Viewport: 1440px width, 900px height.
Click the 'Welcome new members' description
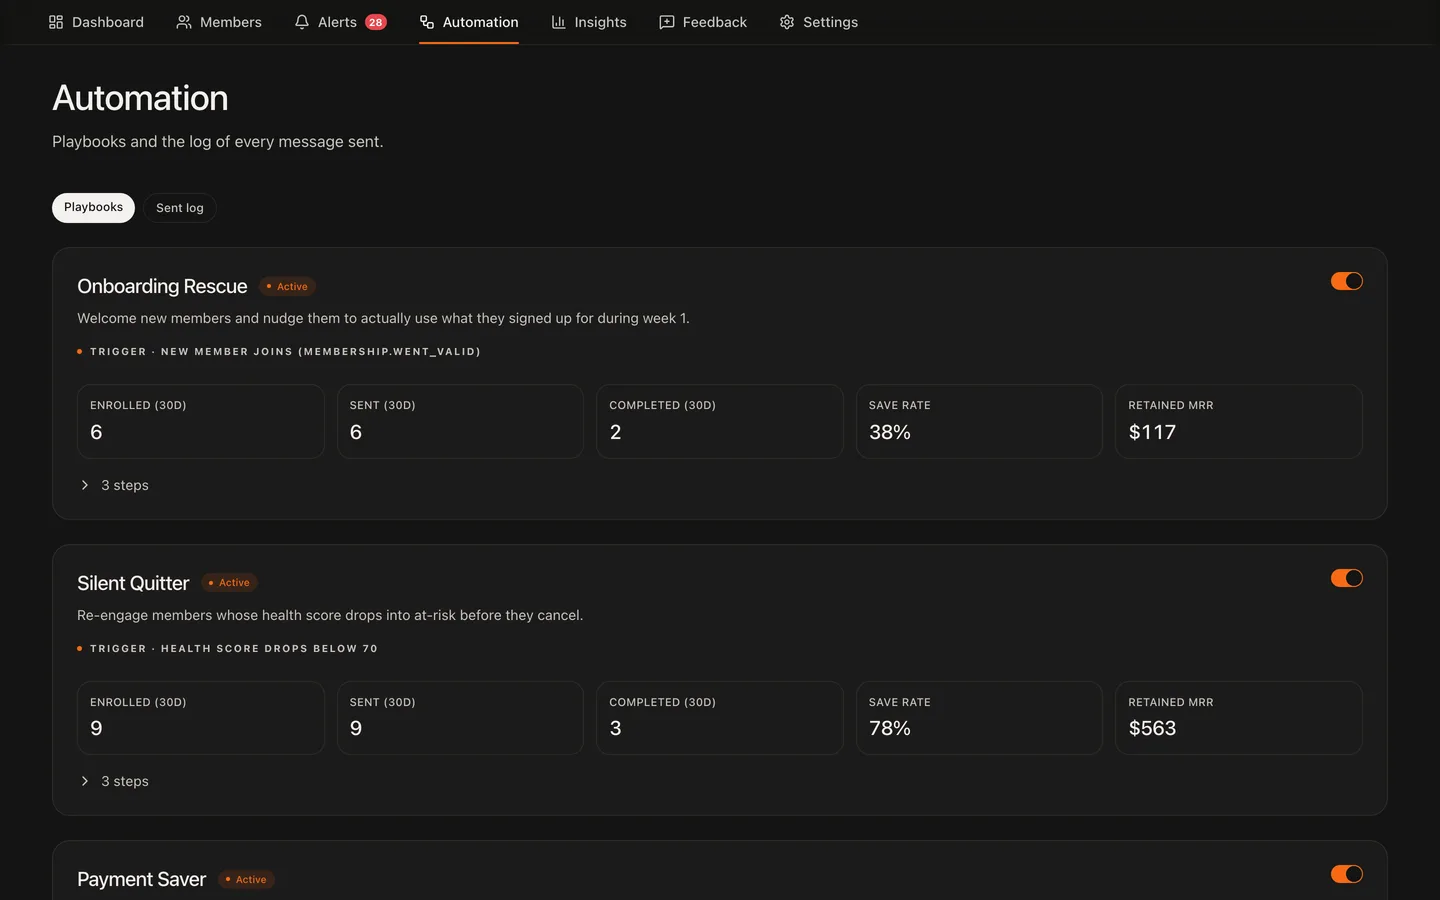pos(383,318)
